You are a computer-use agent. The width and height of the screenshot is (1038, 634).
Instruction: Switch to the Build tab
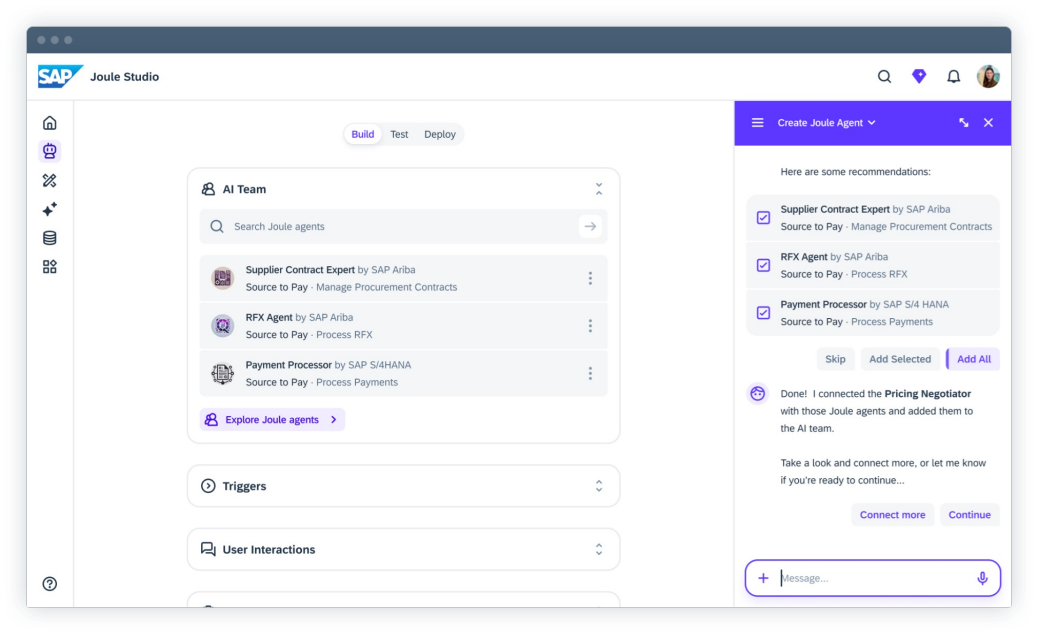click(x=363, y=134)
